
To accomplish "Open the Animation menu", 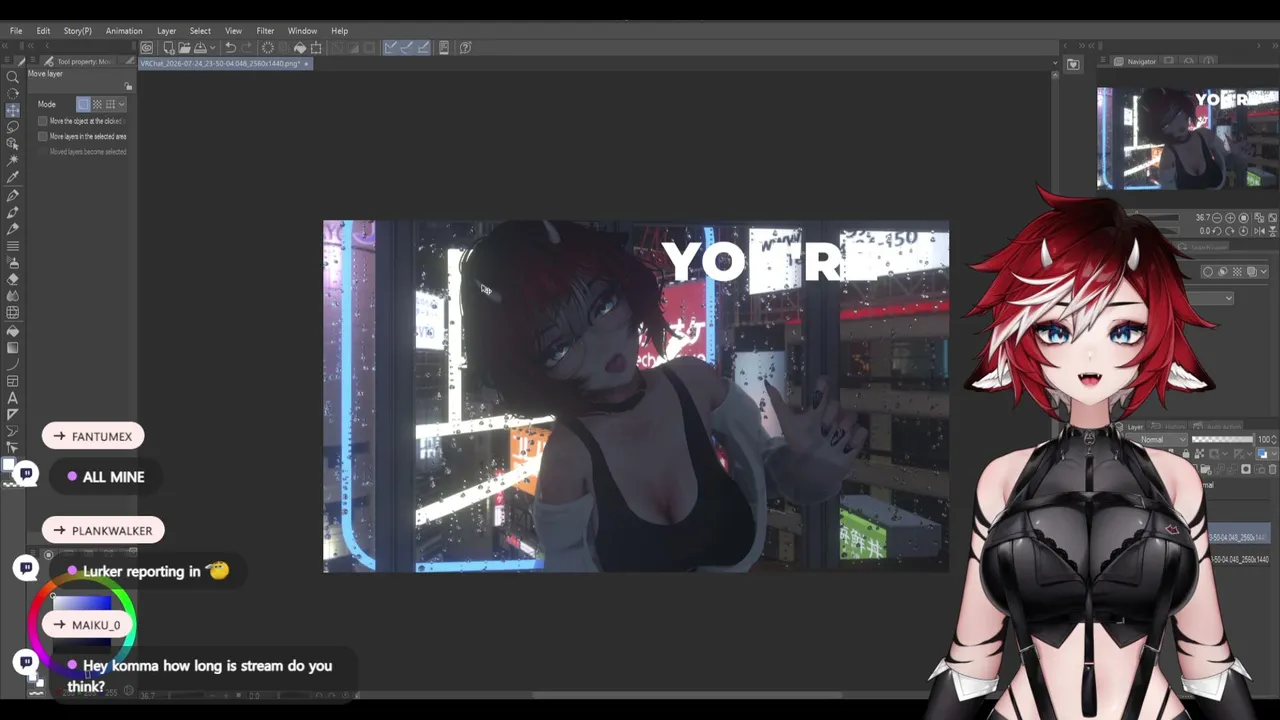I will 124,31.
